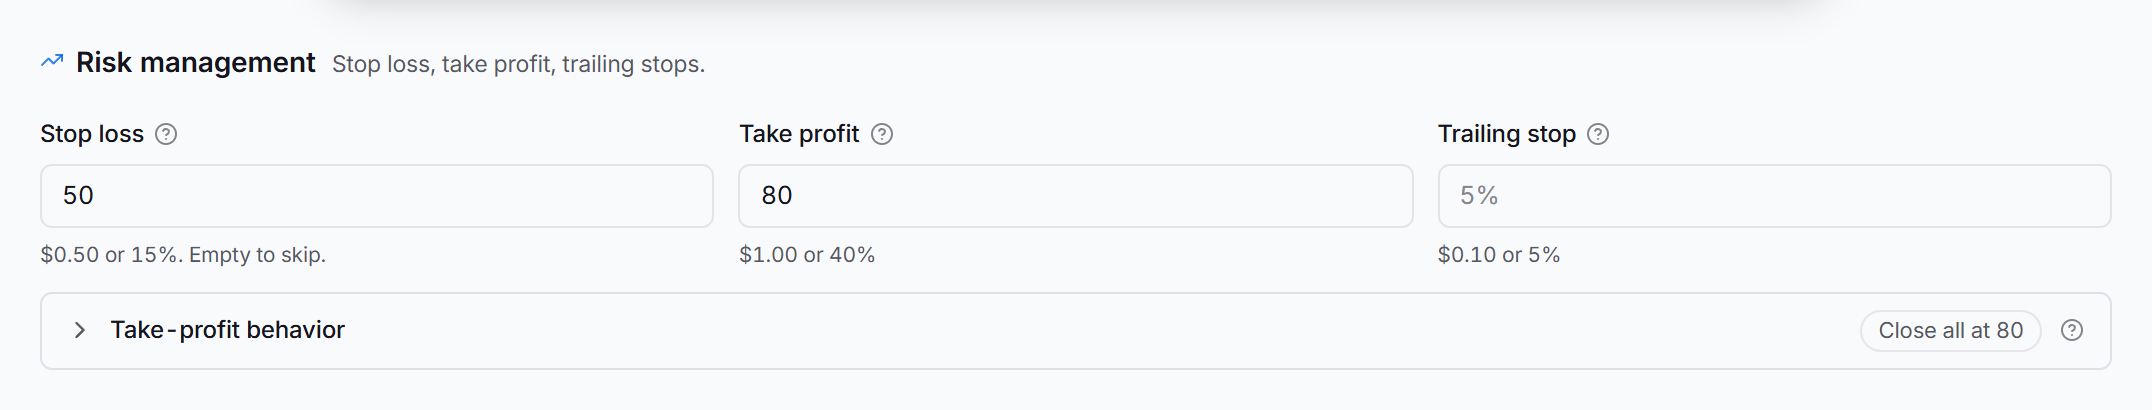Click the Take-profit behavior section title

tap(228, 330)
